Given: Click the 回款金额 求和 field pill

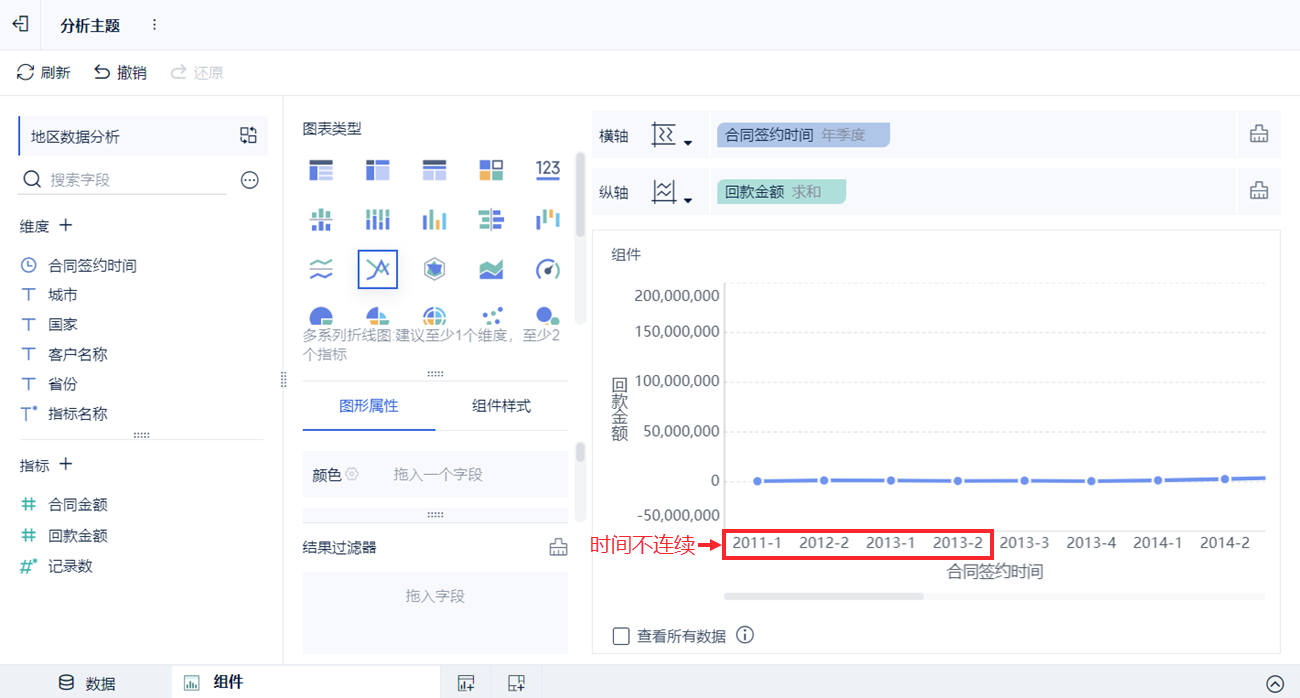Looking at the screenshot, I should pyautogui.click(x=781, y=191).
